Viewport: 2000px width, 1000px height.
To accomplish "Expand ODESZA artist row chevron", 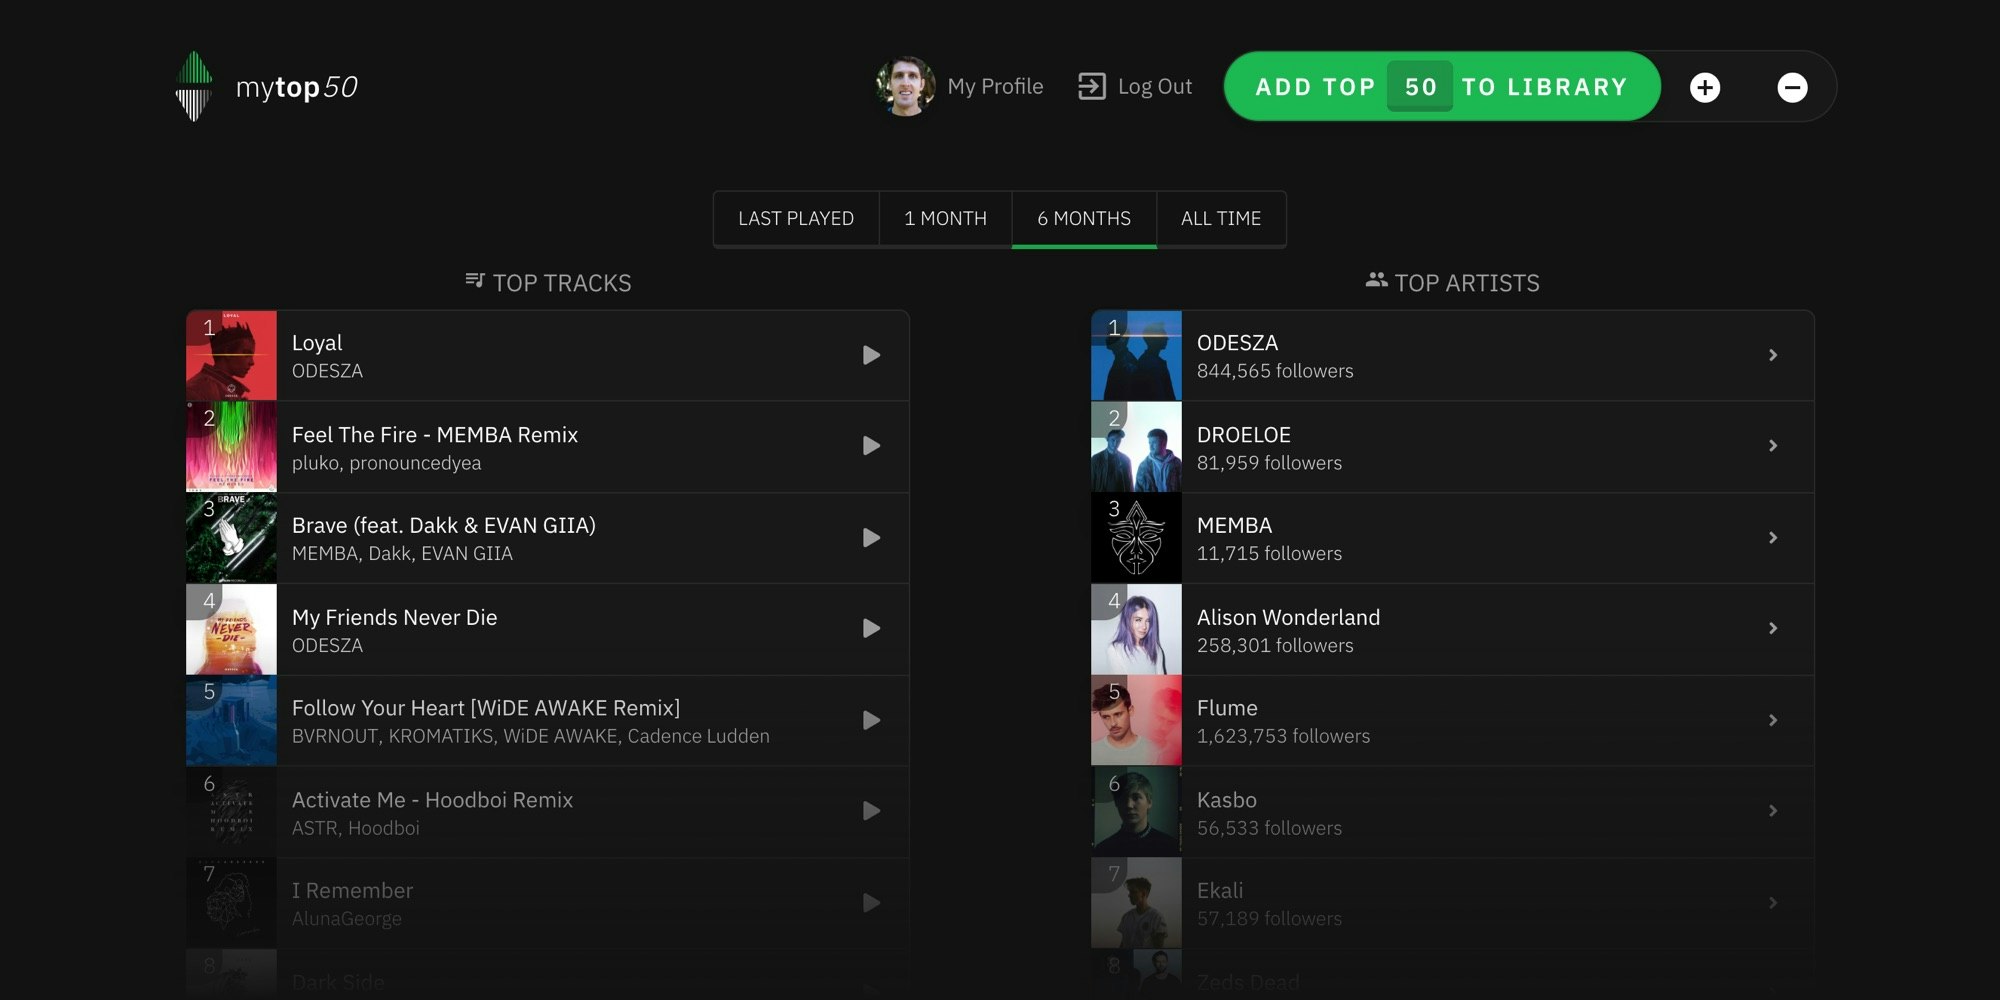I will pos(1773,355).
